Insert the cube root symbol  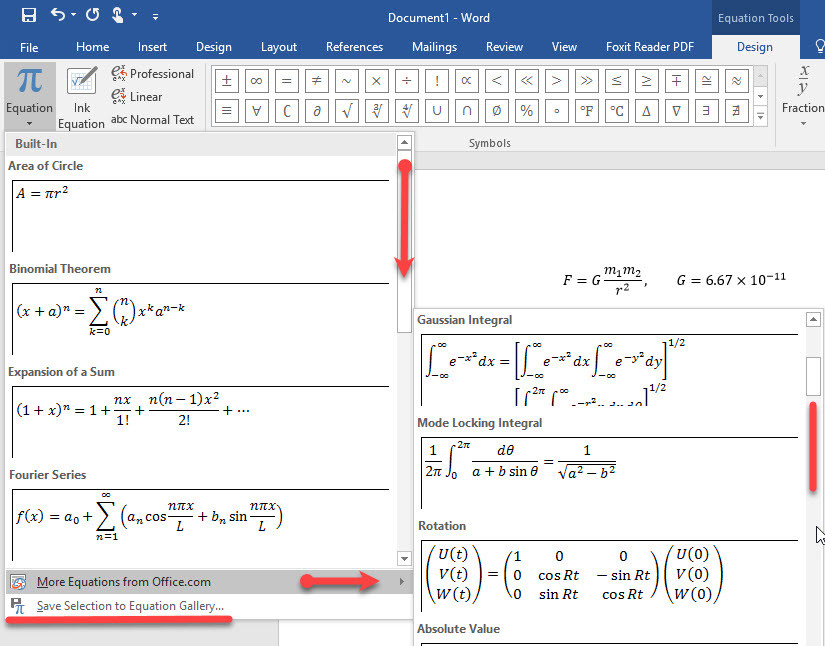click(376, 110)
